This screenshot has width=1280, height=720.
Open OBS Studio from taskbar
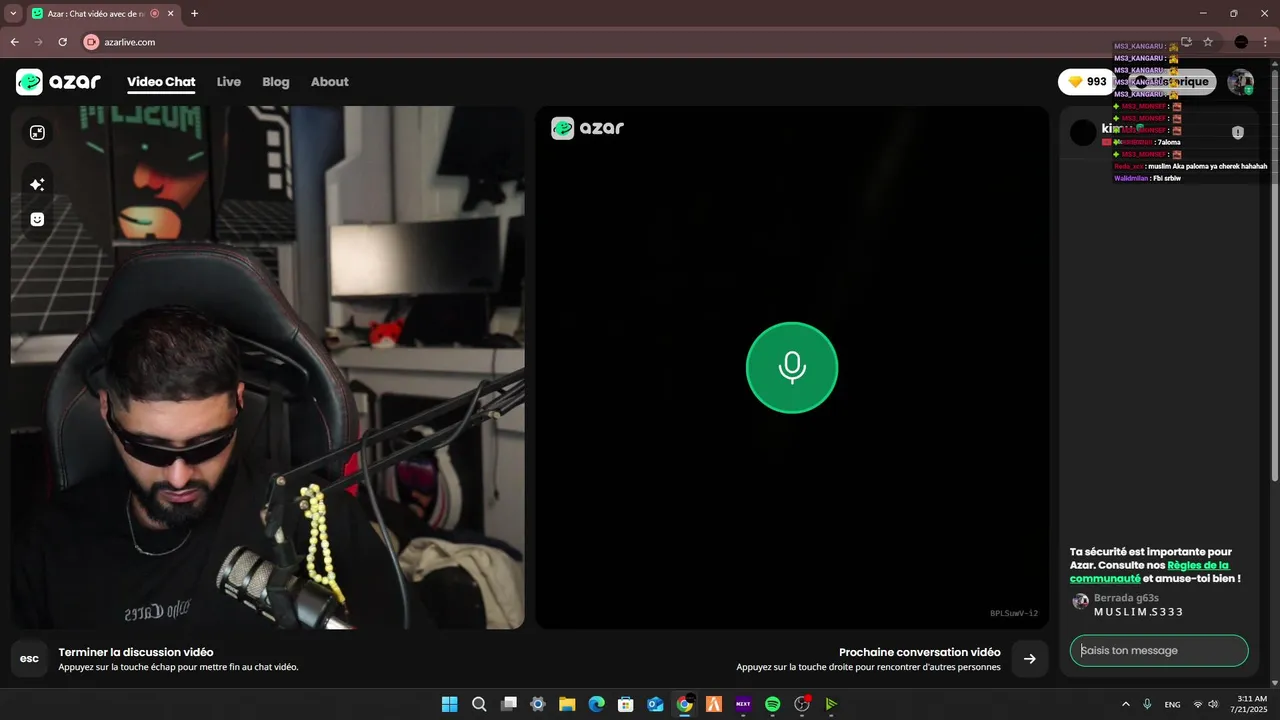pos(802,704)
